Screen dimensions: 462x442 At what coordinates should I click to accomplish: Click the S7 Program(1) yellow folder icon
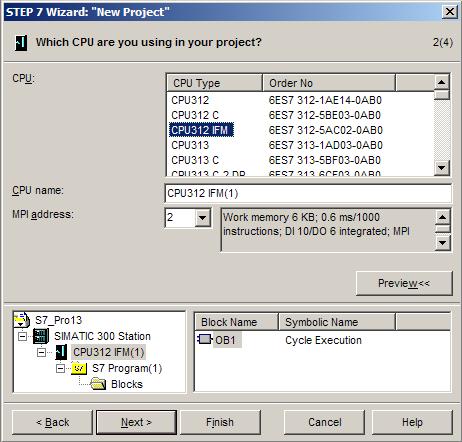79,368
